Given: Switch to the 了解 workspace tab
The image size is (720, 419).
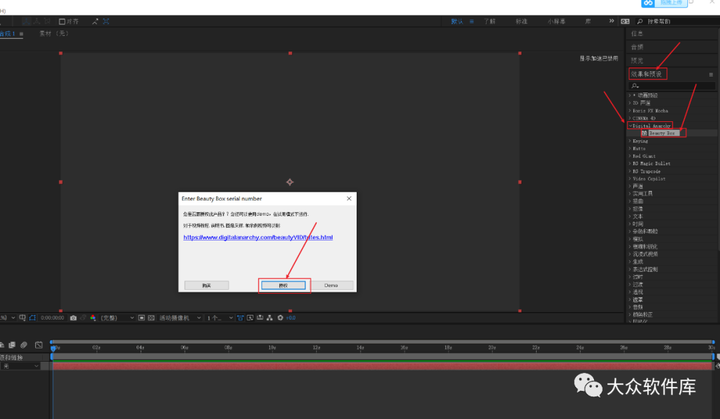Looking at the screenshot, I should point(489,22).
